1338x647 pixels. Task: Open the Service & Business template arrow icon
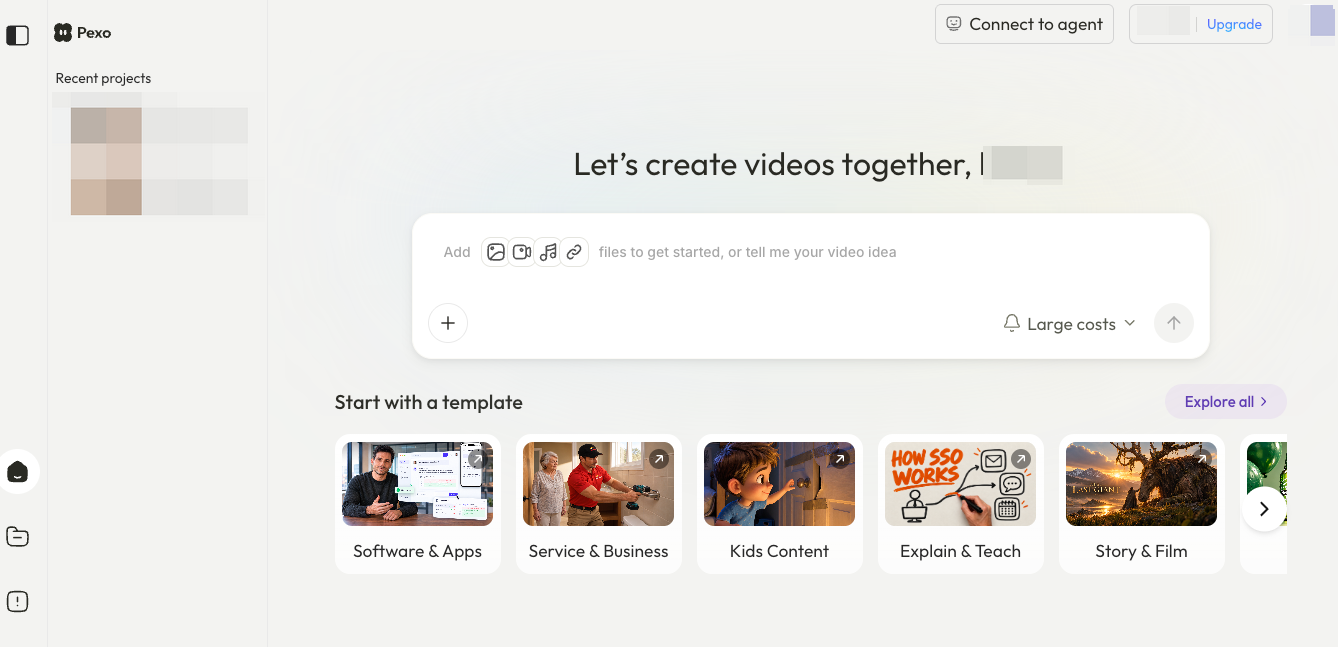point(658,459)
